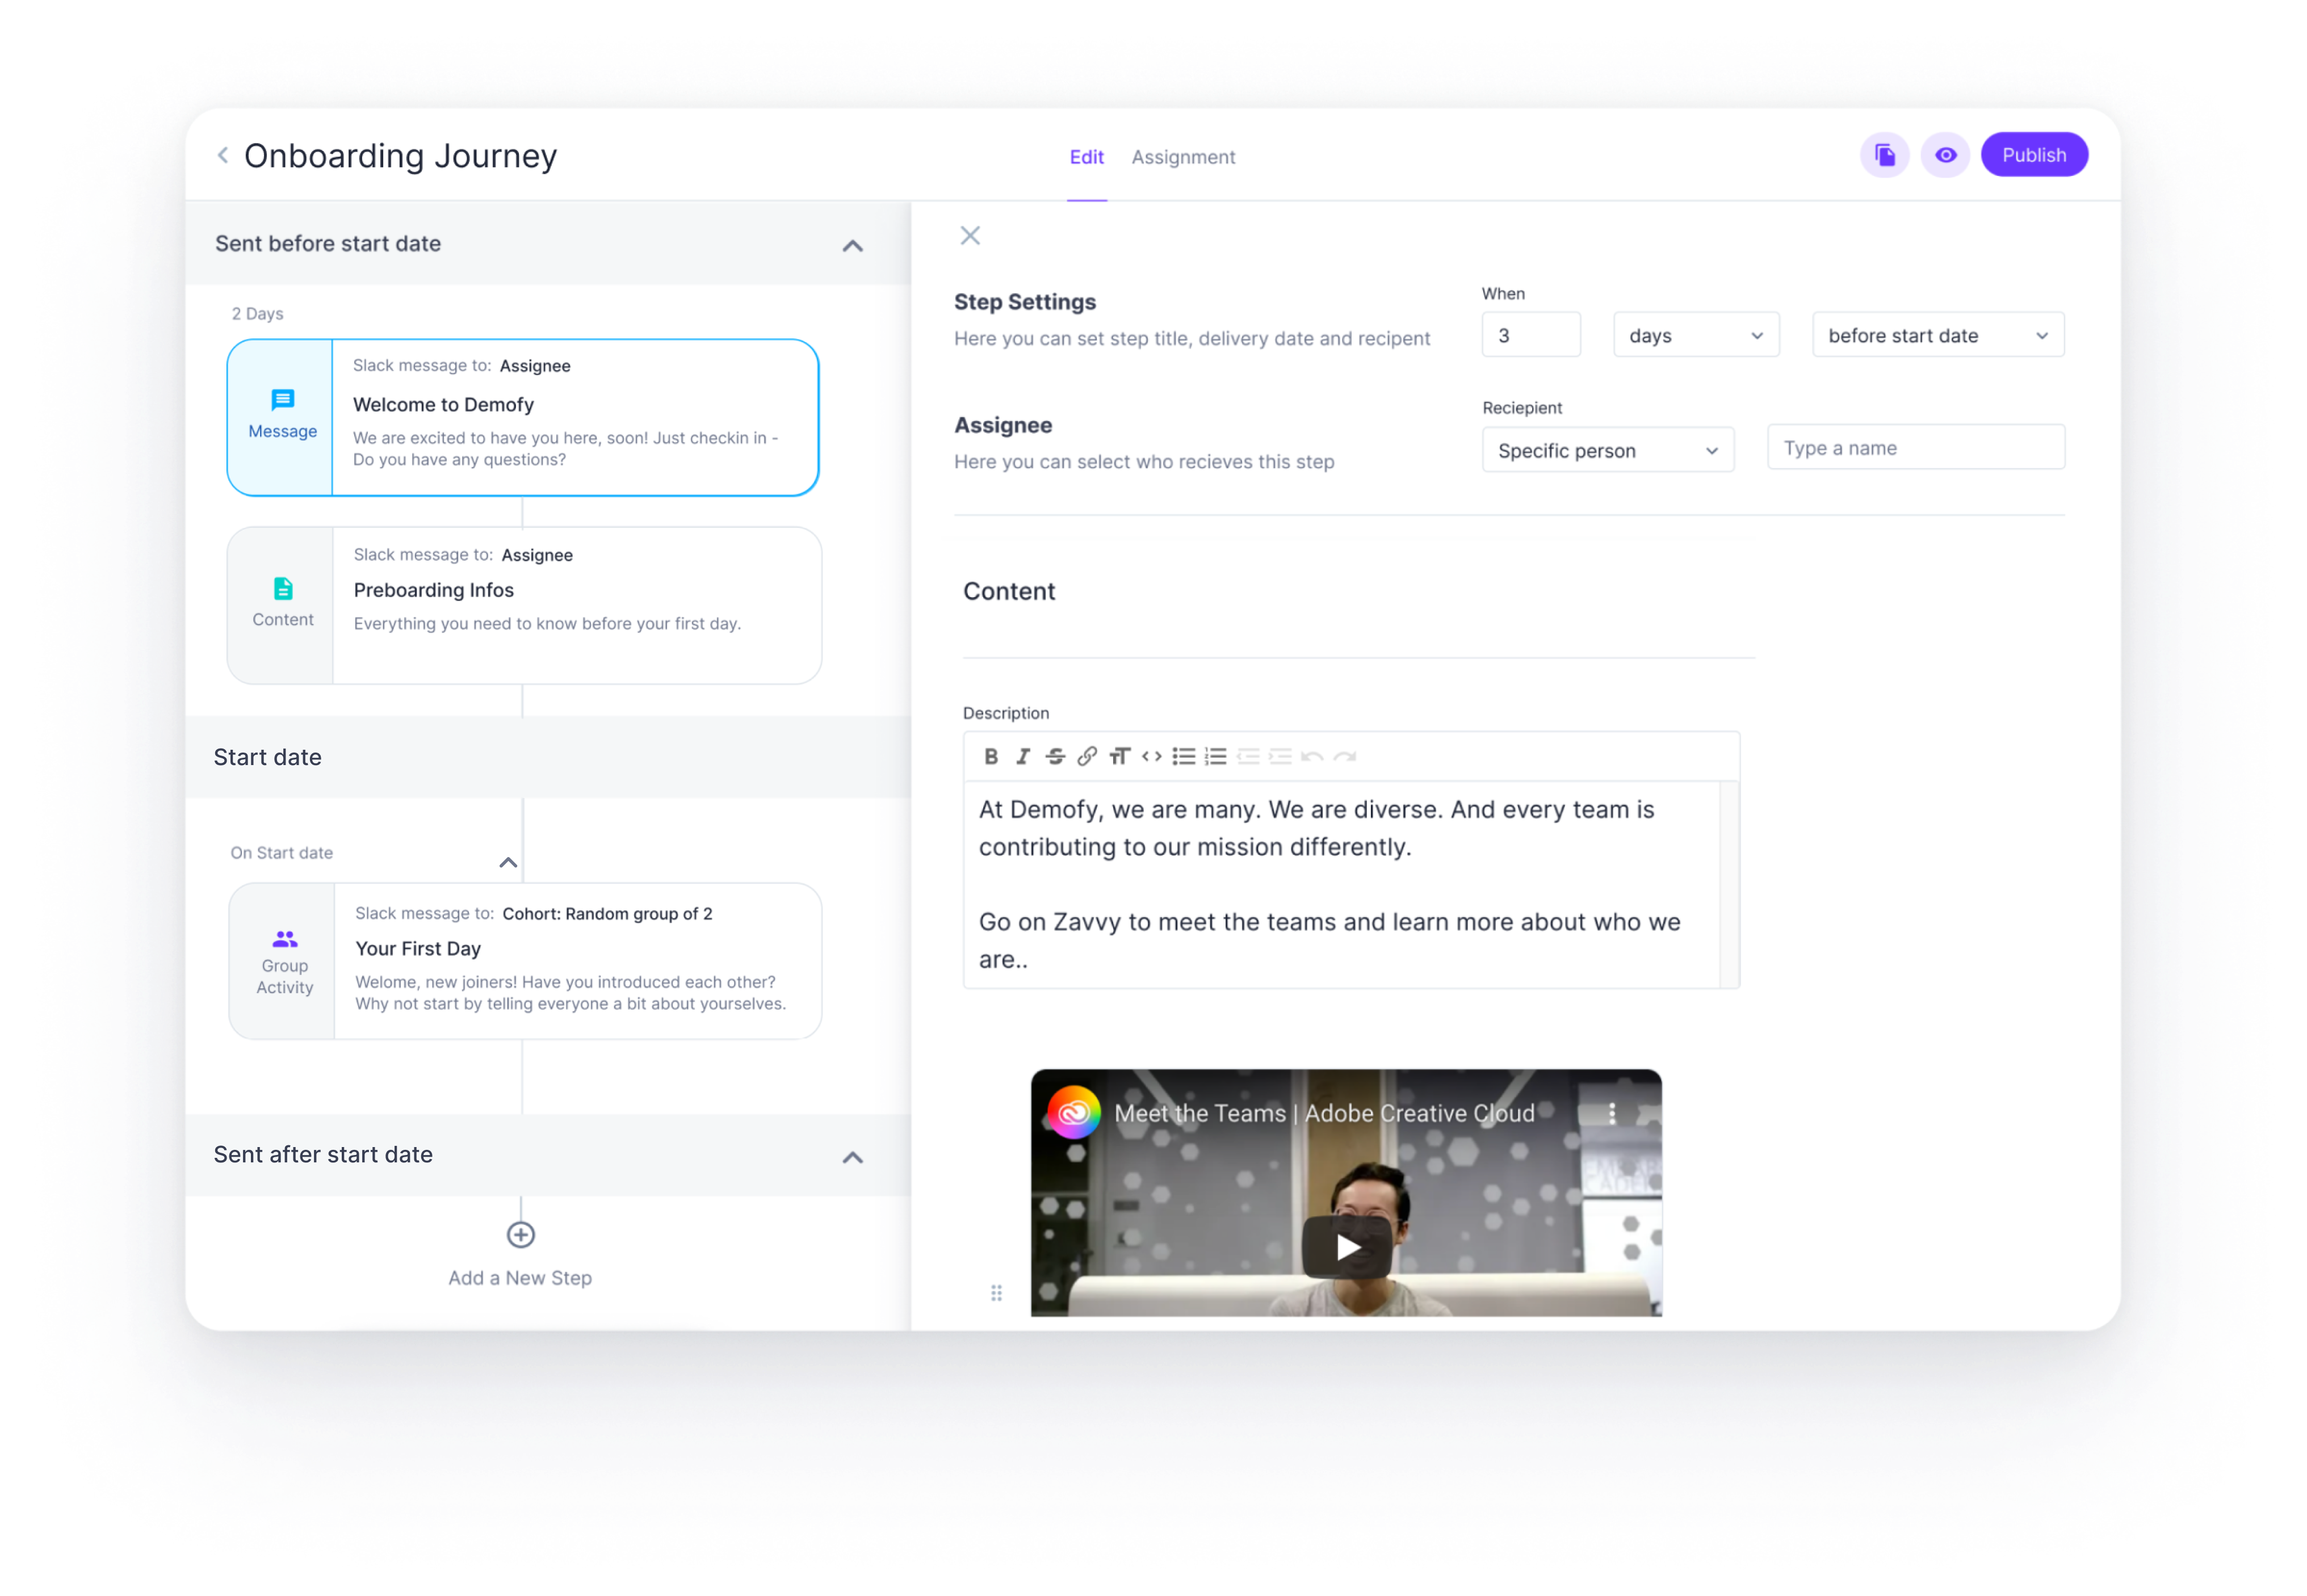The height and width of the screenshot is (1596, 2307).
Task: Create a bulleted list
Action: point(1183,756)
